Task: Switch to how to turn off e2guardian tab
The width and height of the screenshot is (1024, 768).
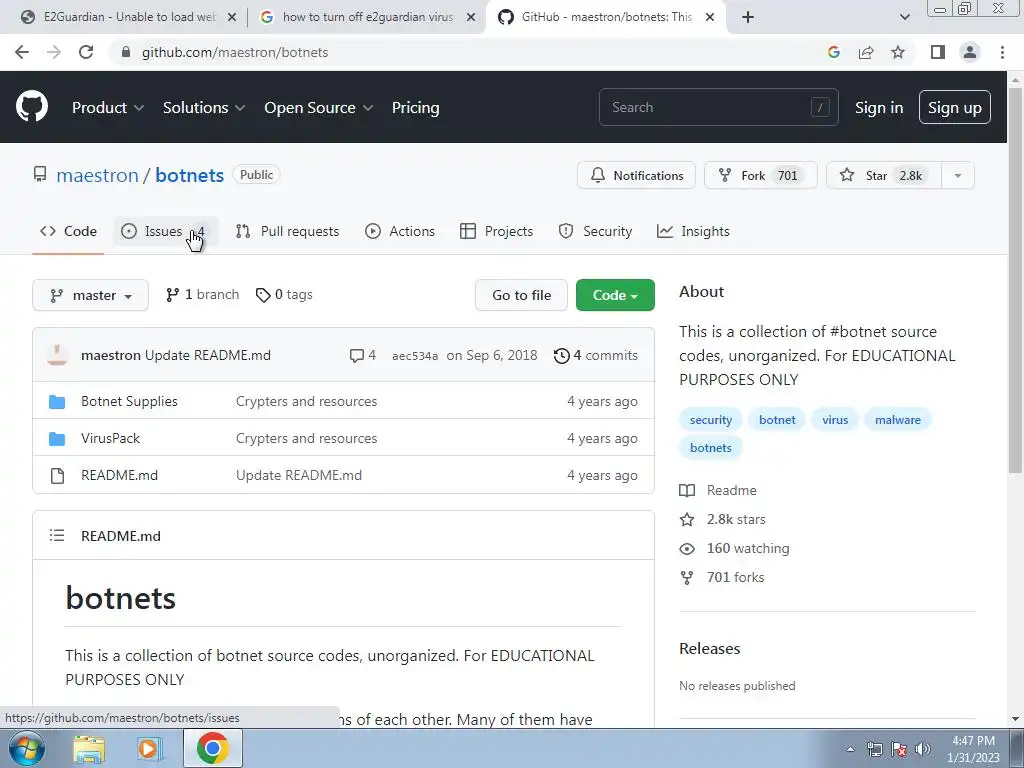Action: [x=368, y=17]
